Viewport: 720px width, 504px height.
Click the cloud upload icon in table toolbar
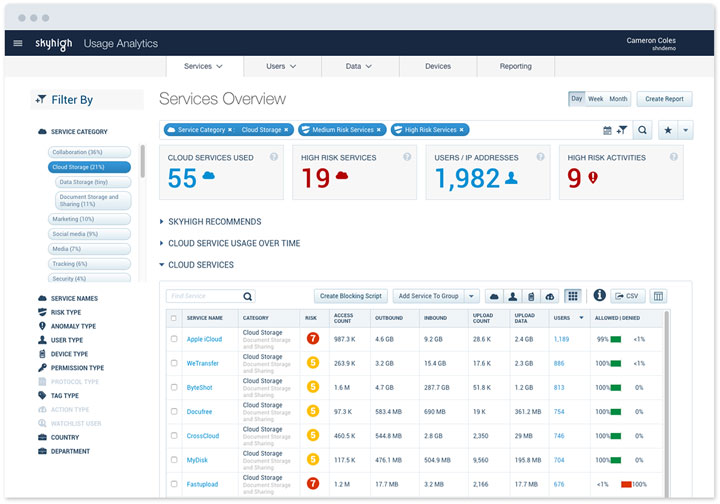(550, 297)
